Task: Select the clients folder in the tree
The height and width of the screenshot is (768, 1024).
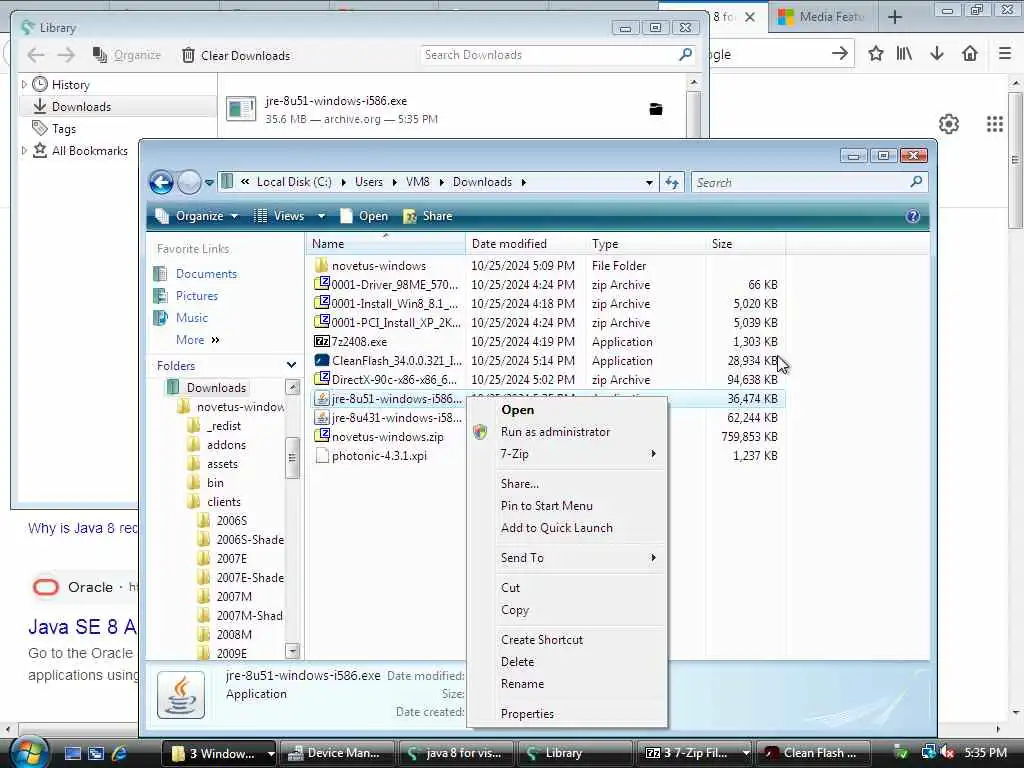Action: [x=223, y=502]
